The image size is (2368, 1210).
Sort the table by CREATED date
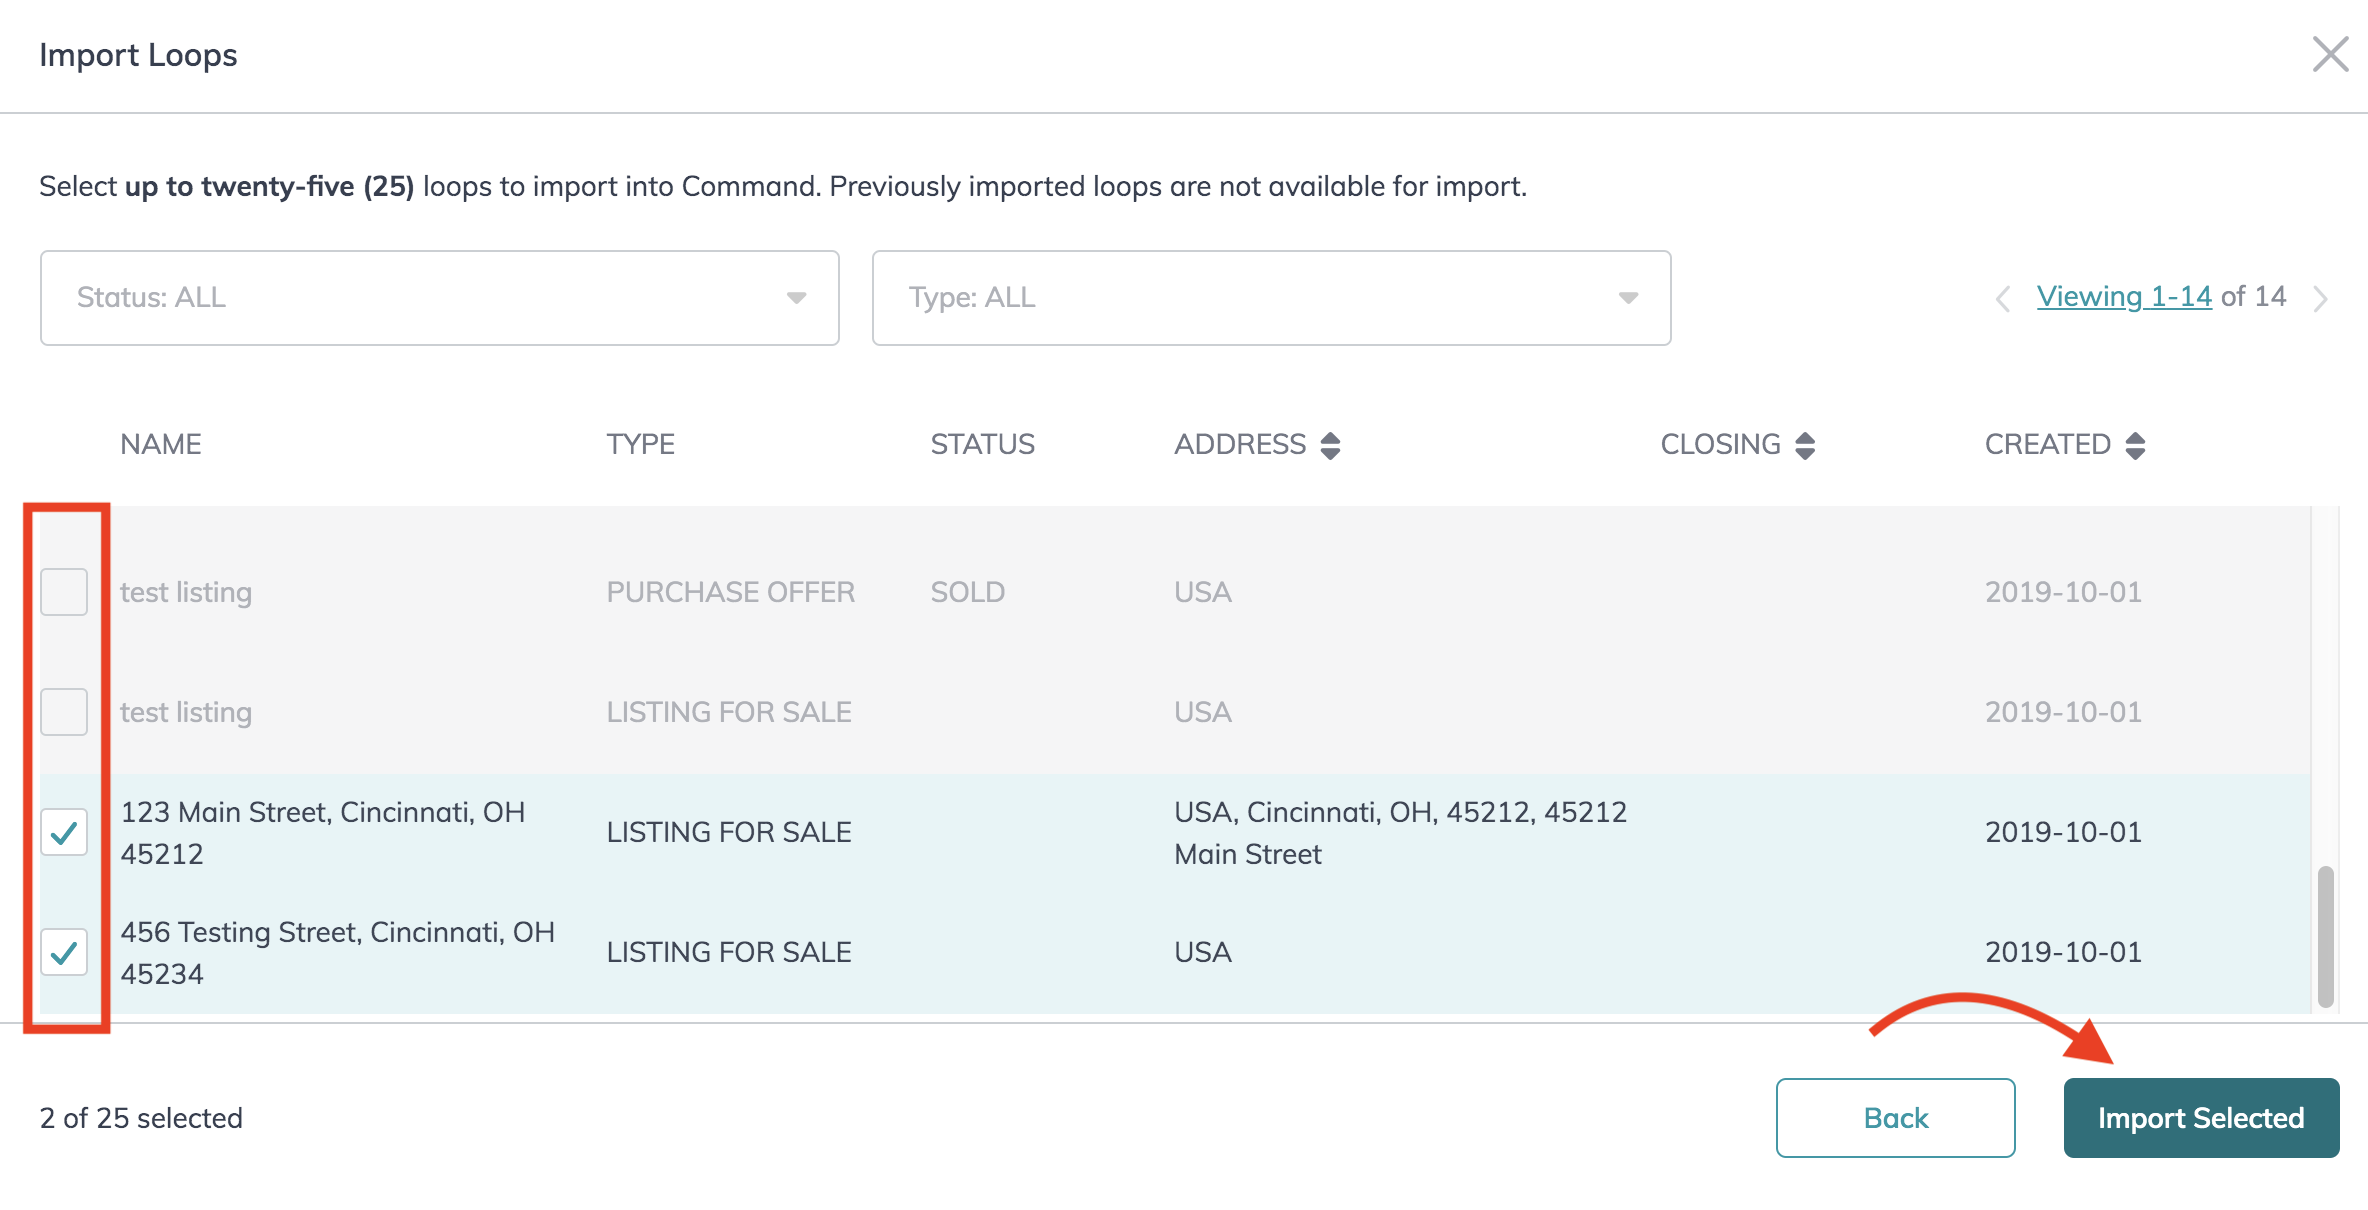2136,444
